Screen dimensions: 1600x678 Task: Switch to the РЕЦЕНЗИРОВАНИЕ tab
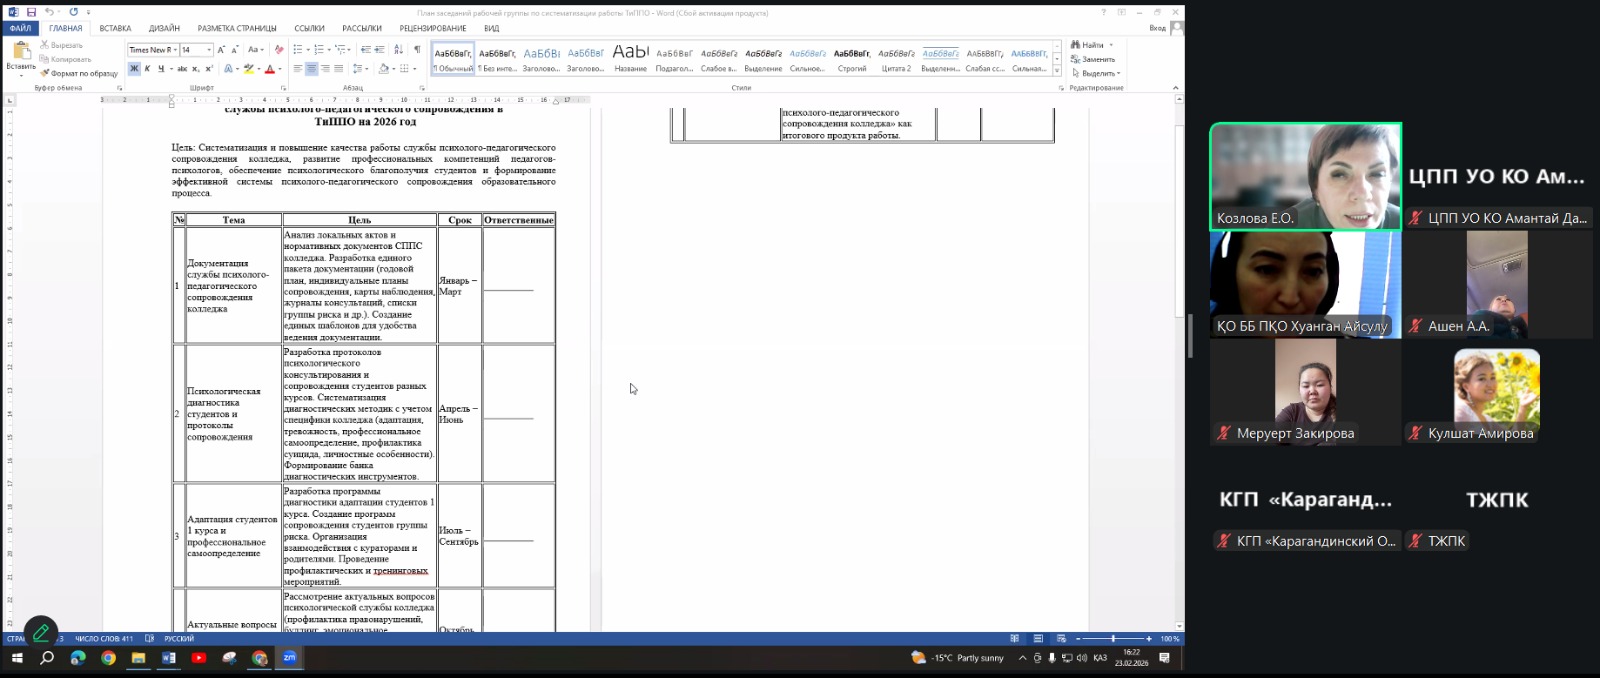pyautogui.click(x=432, y=28)
